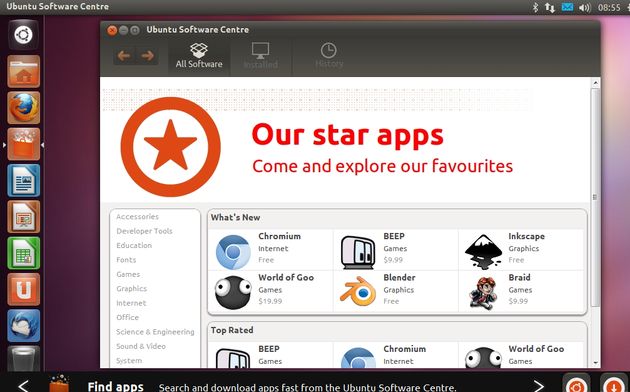The width and height of the screenshot is (630, 392).
Task: Click the download arrow button in bottom bar
Action: pyautogui.click(x=614, y=383)
